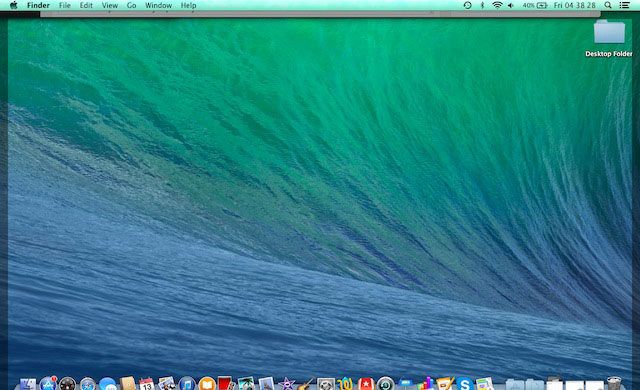Launch iTunes from the dock
The height and width of the screenshot is (390, 640).
point(187,384)
